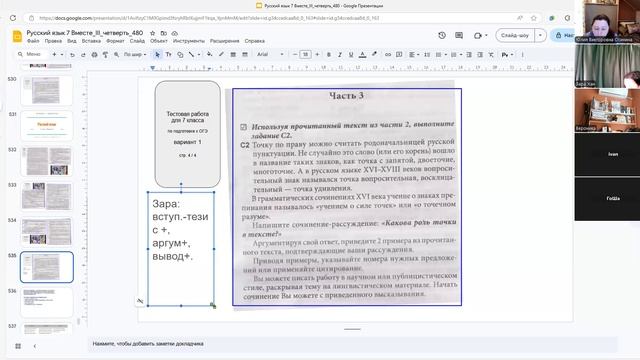Open the Слайд-шоу dropdown arrow
The width and height of the screenshot is (640, 360).
540,36
